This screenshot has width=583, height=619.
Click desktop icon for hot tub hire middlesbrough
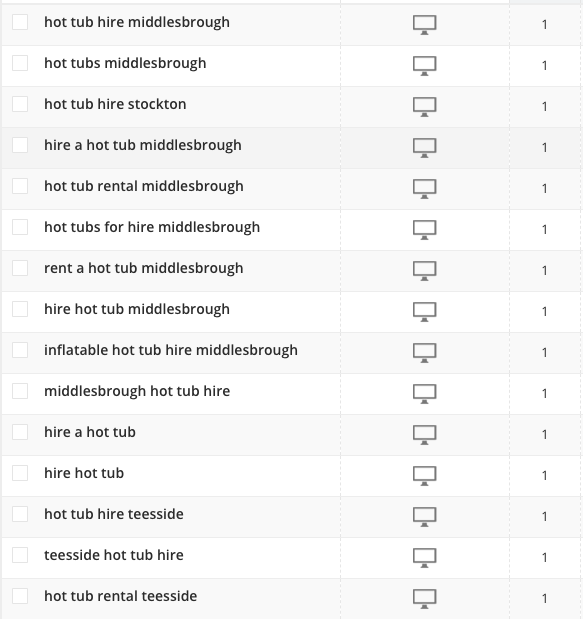424,25
